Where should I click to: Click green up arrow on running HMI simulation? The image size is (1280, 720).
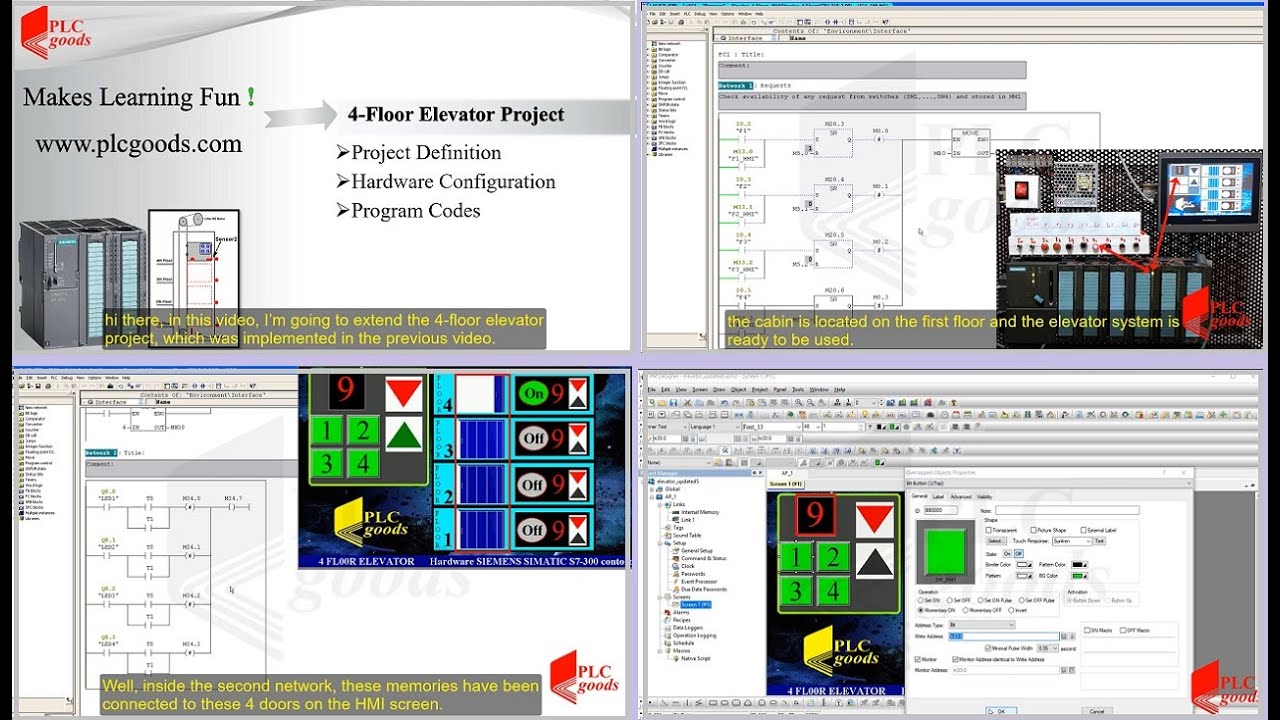point(404,436)
